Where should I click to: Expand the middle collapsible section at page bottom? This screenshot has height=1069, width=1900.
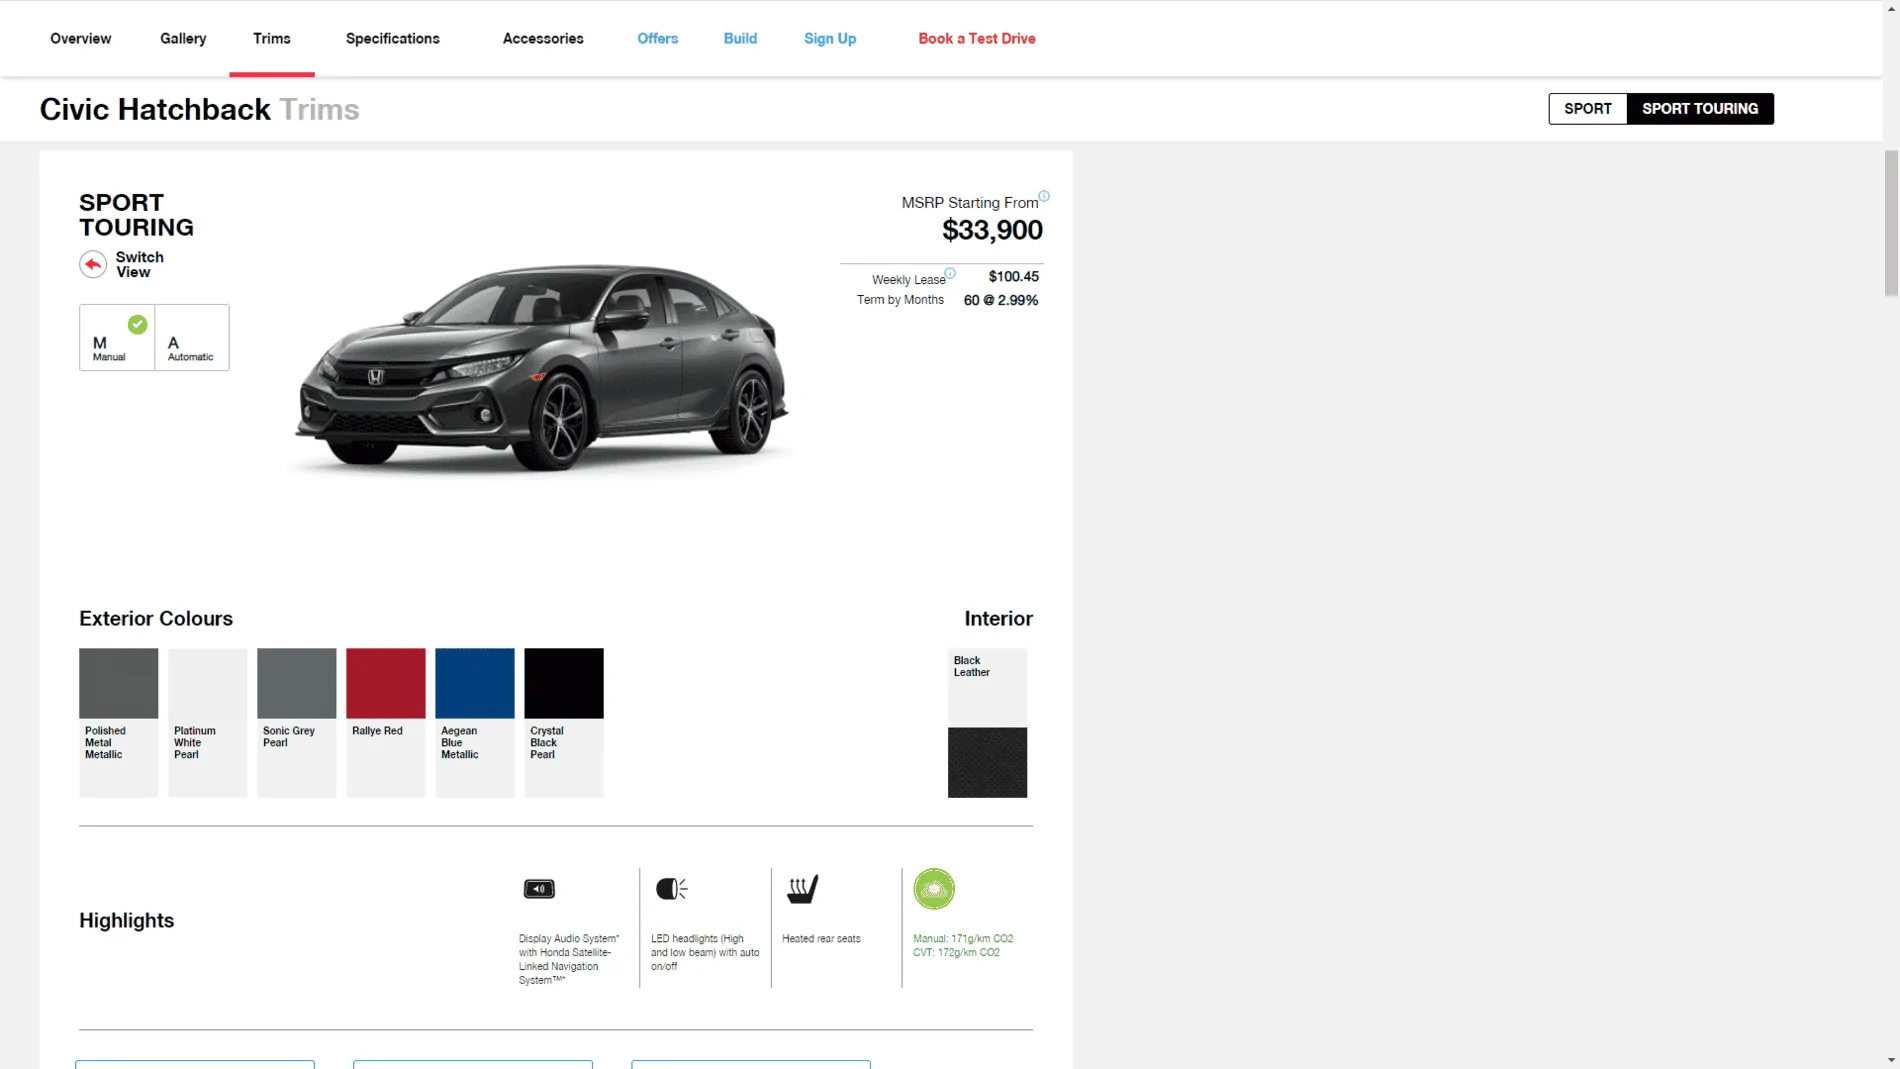coord(472,1064)
